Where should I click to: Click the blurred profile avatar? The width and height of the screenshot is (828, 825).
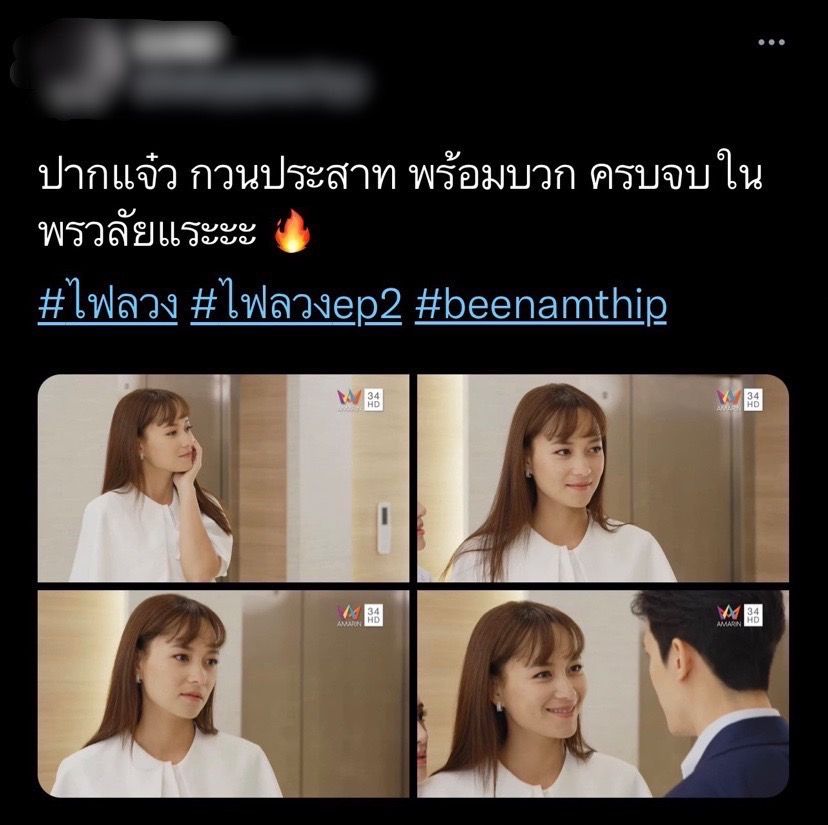(66, 68)
